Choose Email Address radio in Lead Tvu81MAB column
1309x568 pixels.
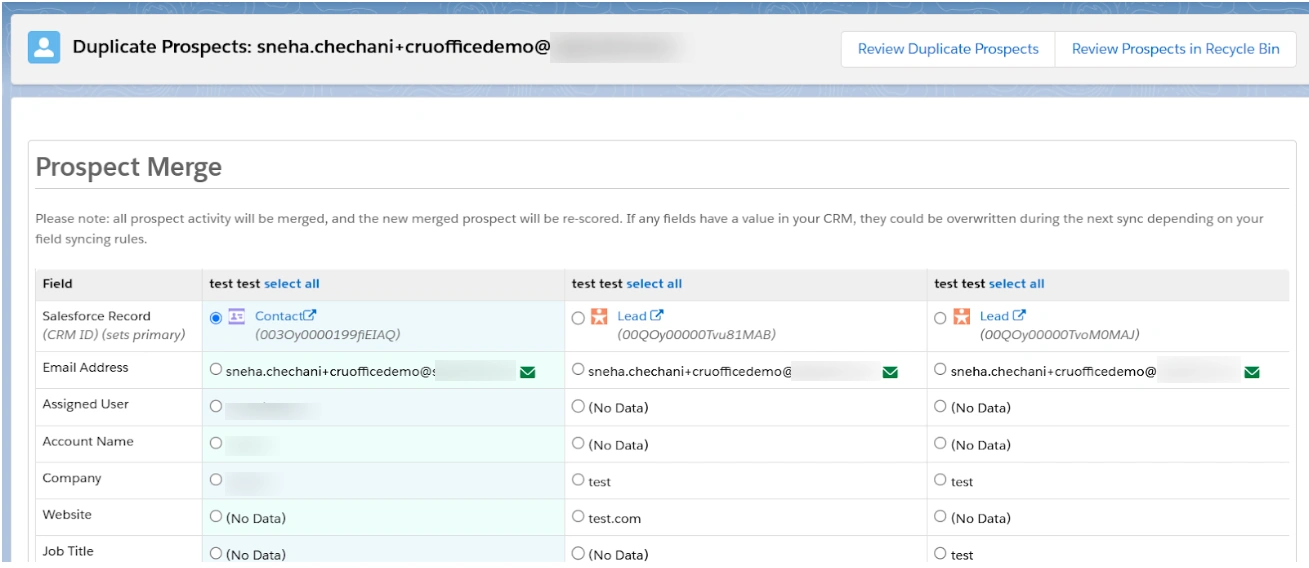coord(578,370)
